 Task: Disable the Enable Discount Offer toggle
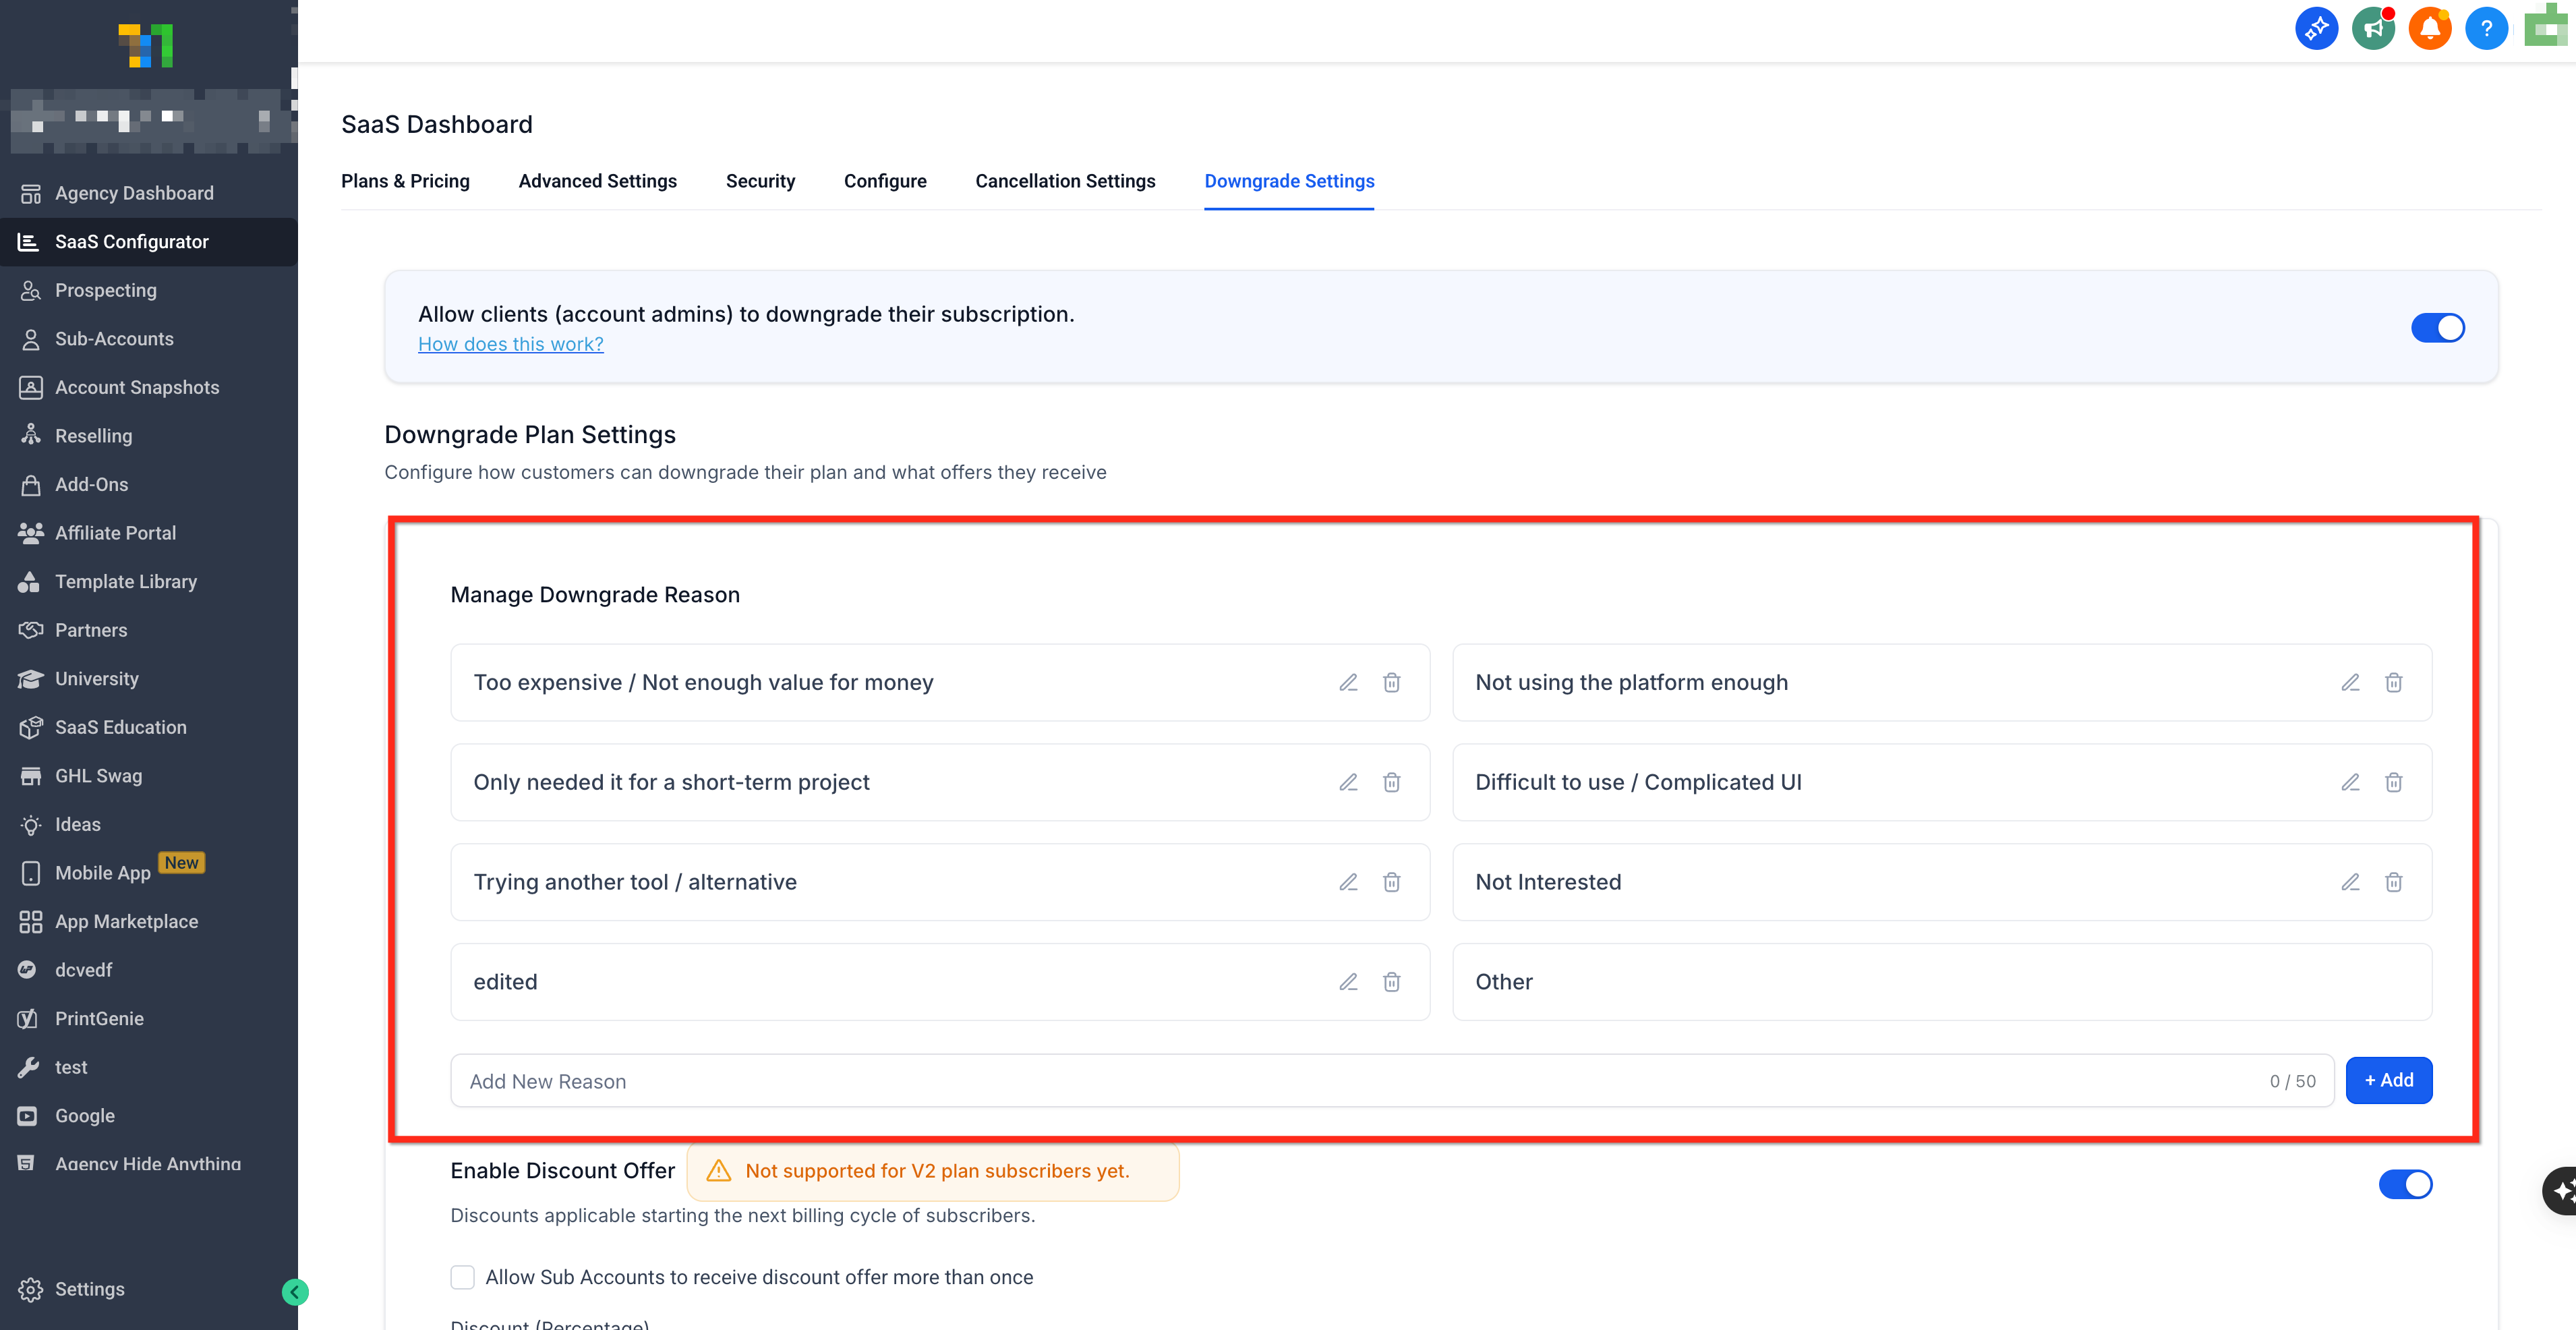click(2405, 1184)
